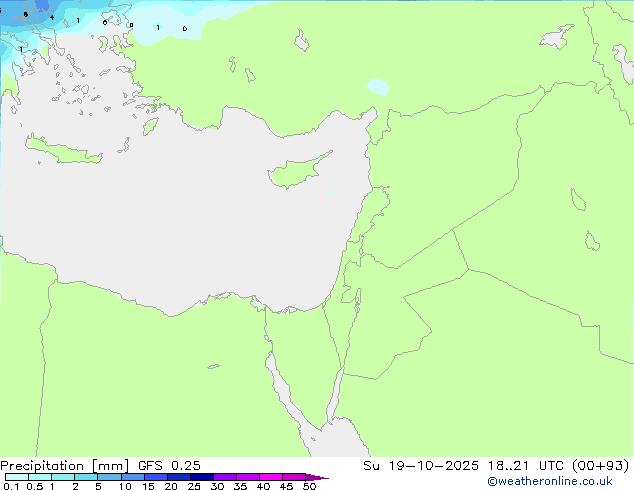Click the 1–2 mm legend swatch

tap(63, 477)
